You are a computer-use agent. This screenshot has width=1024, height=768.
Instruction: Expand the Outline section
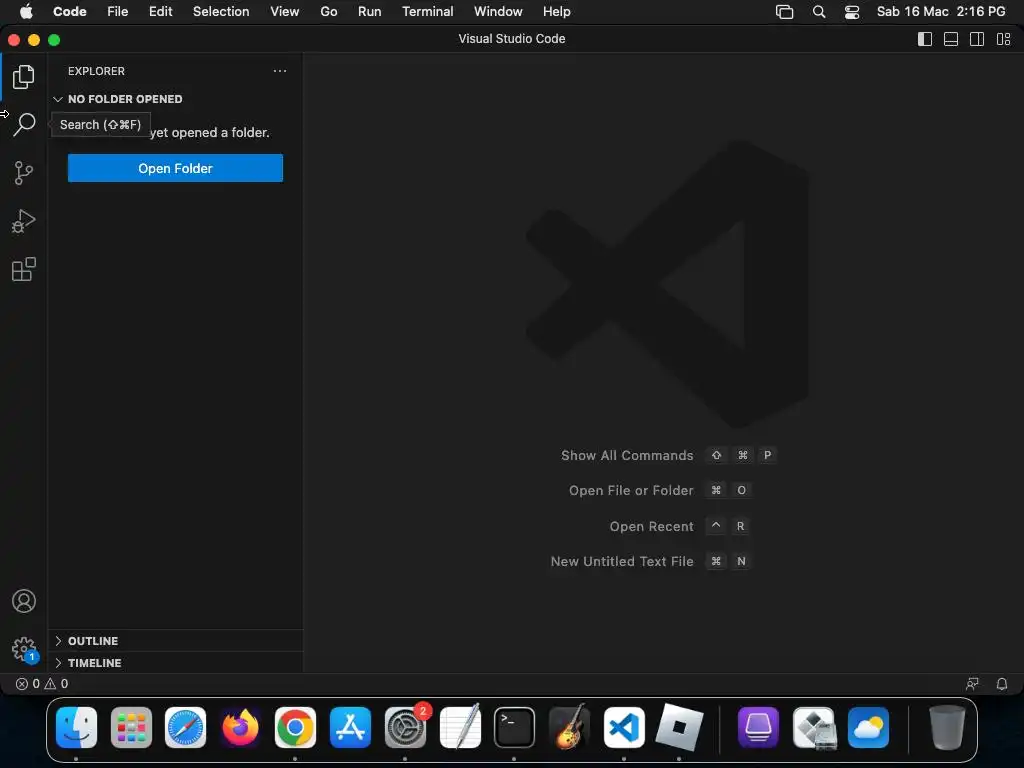(175, 641)
